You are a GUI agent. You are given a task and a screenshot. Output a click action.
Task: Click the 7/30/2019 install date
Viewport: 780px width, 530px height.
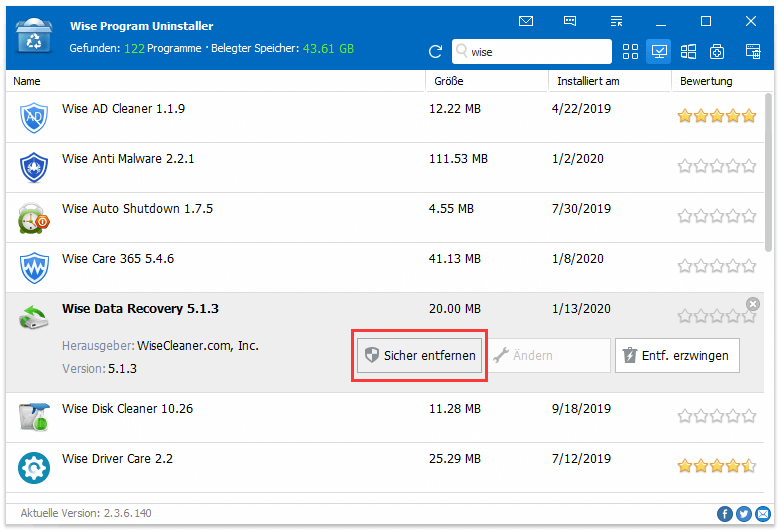coord(581,209)
